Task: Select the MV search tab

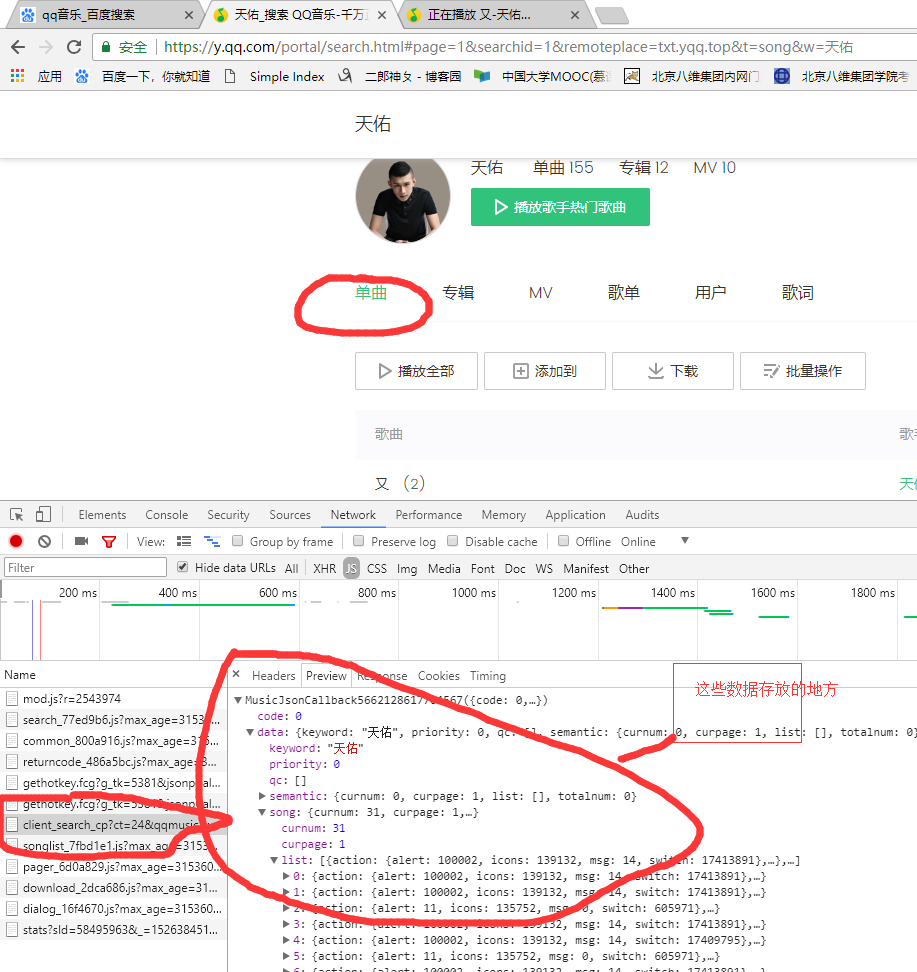Action: tap(541, 293)
